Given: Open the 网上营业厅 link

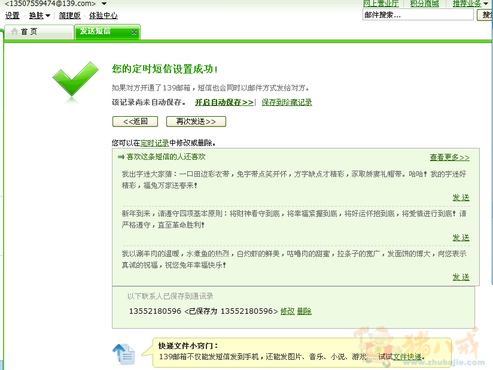Looking at the screenshot, I should (x=381, y=4).
